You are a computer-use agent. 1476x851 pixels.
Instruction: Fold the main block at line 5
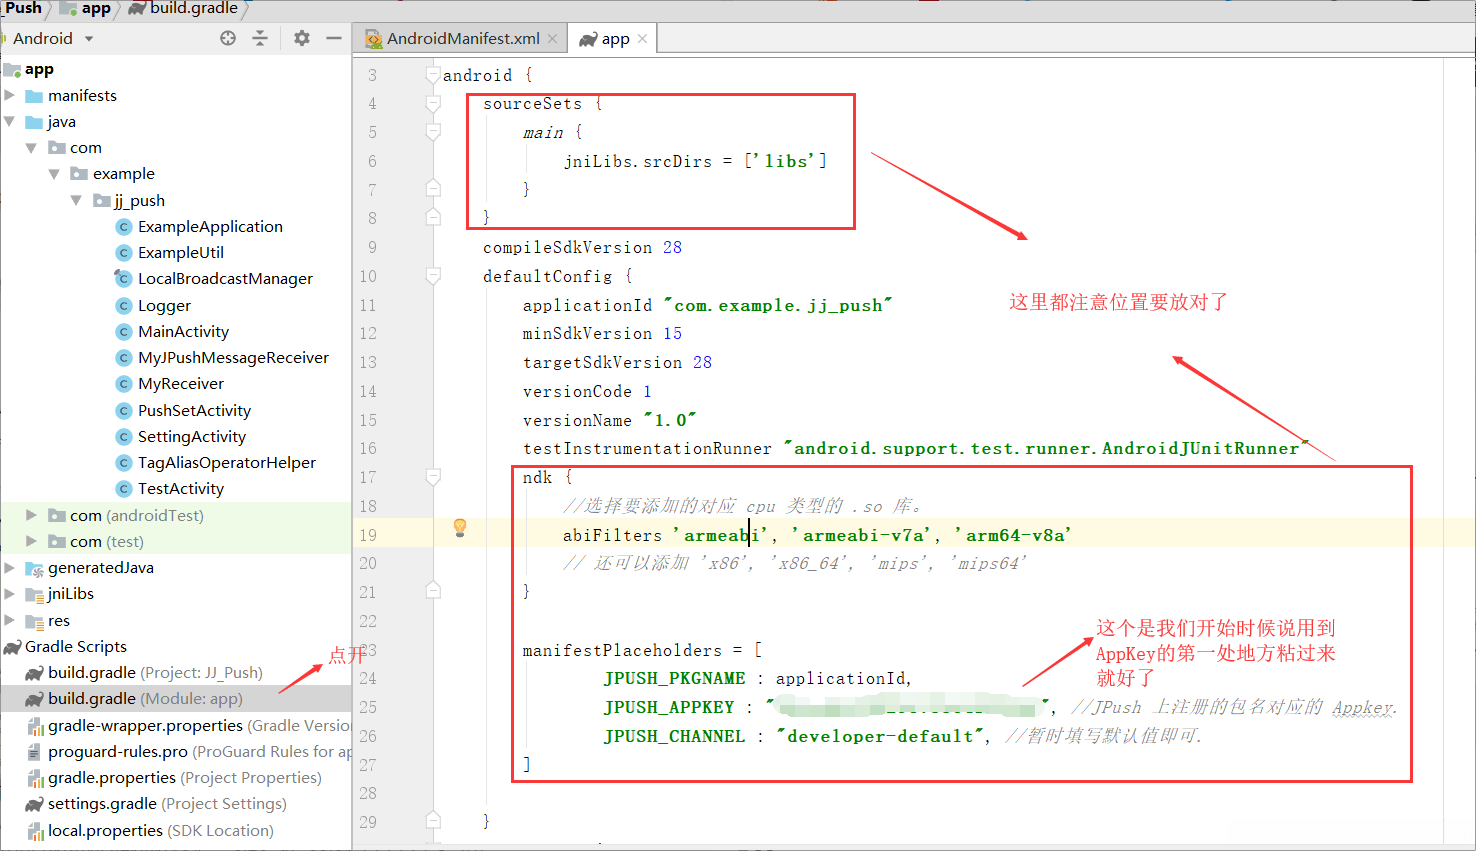[x=433, y=132]
